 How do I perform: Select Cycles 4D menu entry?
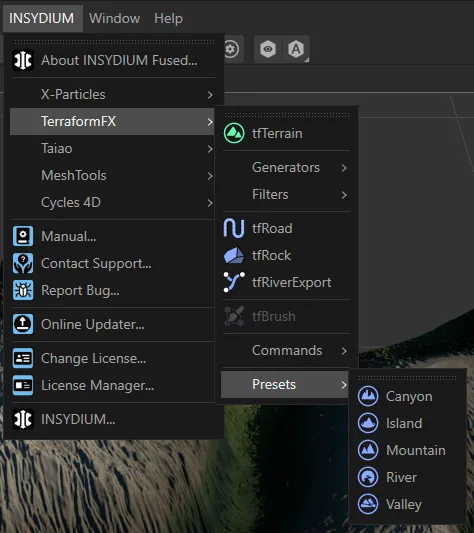click(113, 203)
